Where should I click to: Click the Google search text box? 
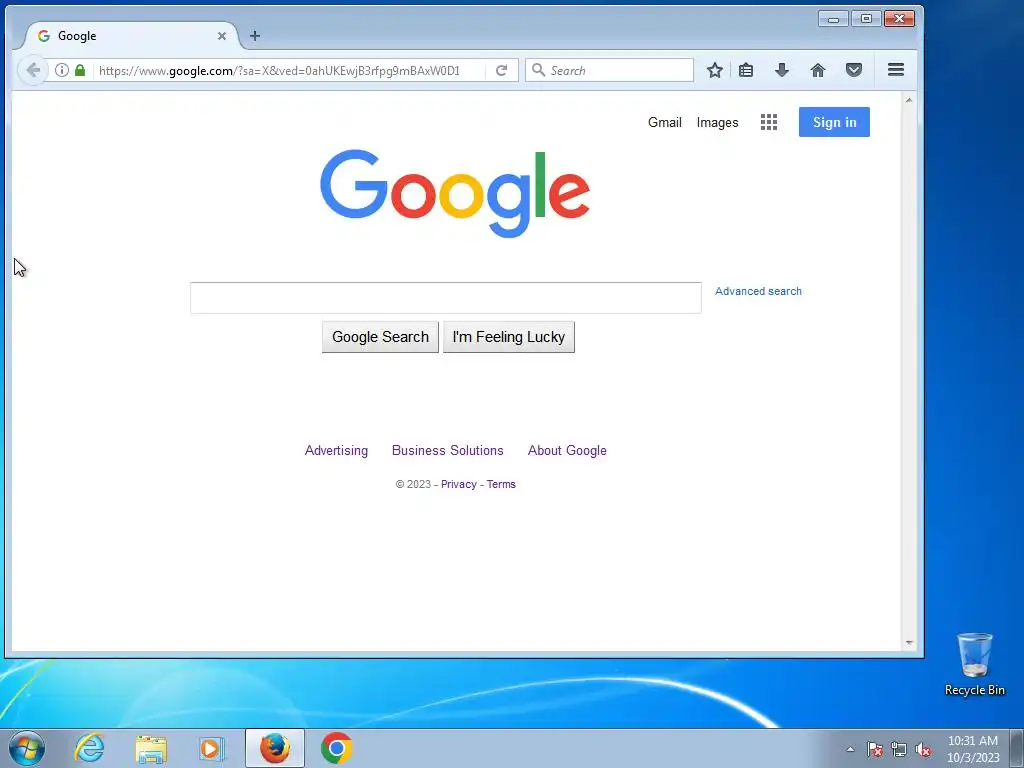446,298
